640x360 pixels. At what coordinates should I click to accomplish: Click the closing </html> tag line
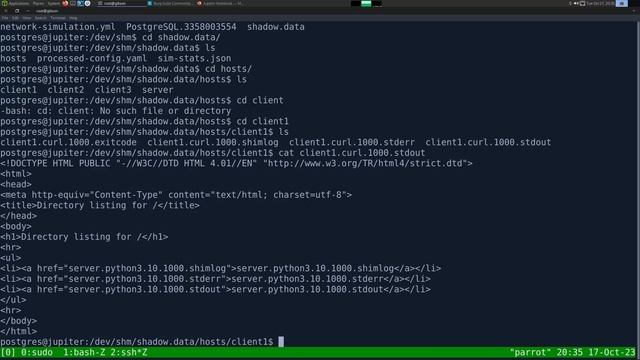pos(18,331)
